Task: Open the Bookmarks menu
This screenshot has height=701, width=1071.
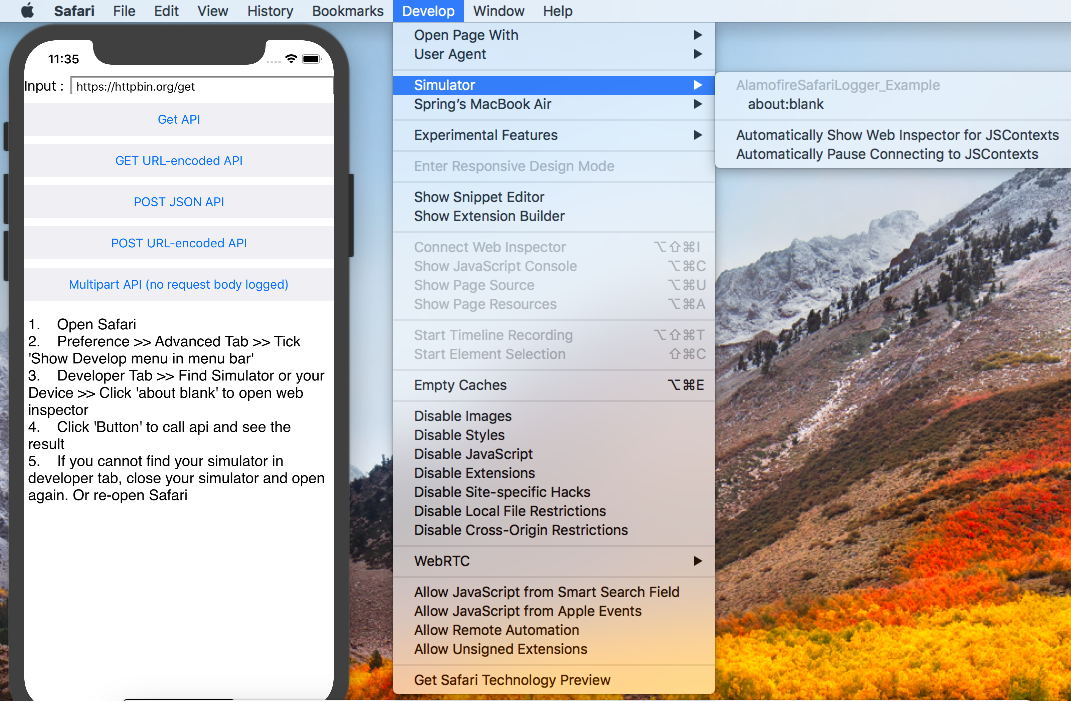Action: tap(348, 11)
